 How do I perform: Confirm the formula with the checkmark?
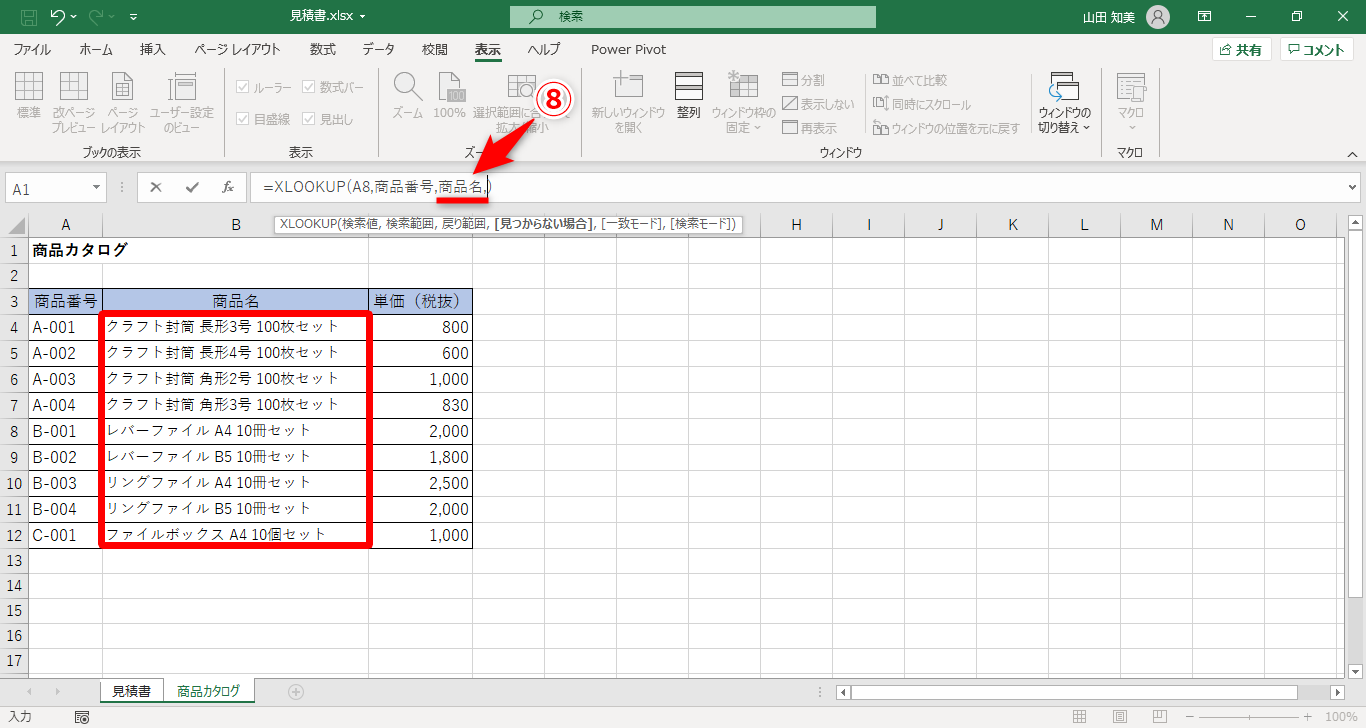tap(192, 187)
